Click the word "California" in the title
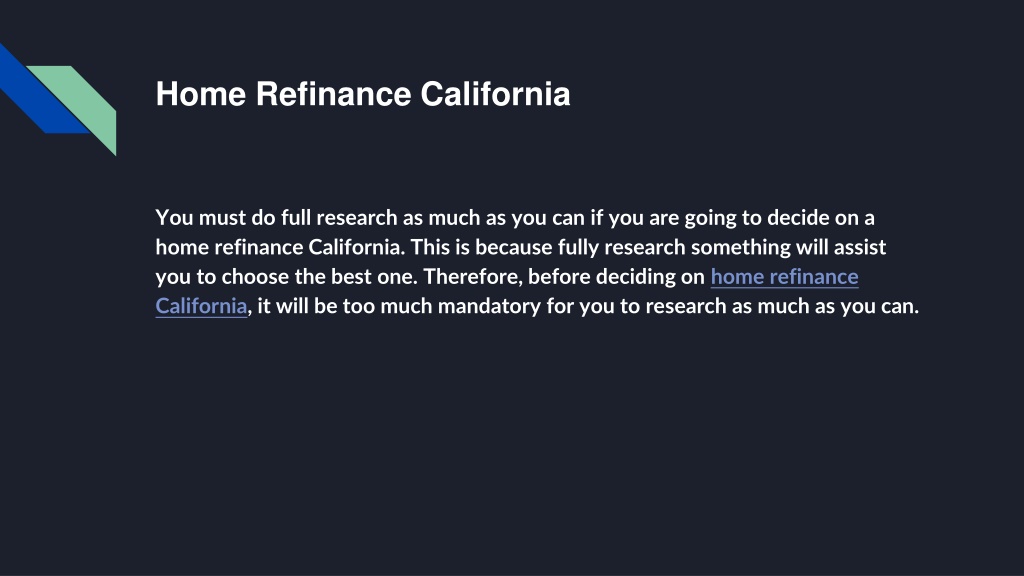This screenshot has height=576, width=1024. [496, 94]
